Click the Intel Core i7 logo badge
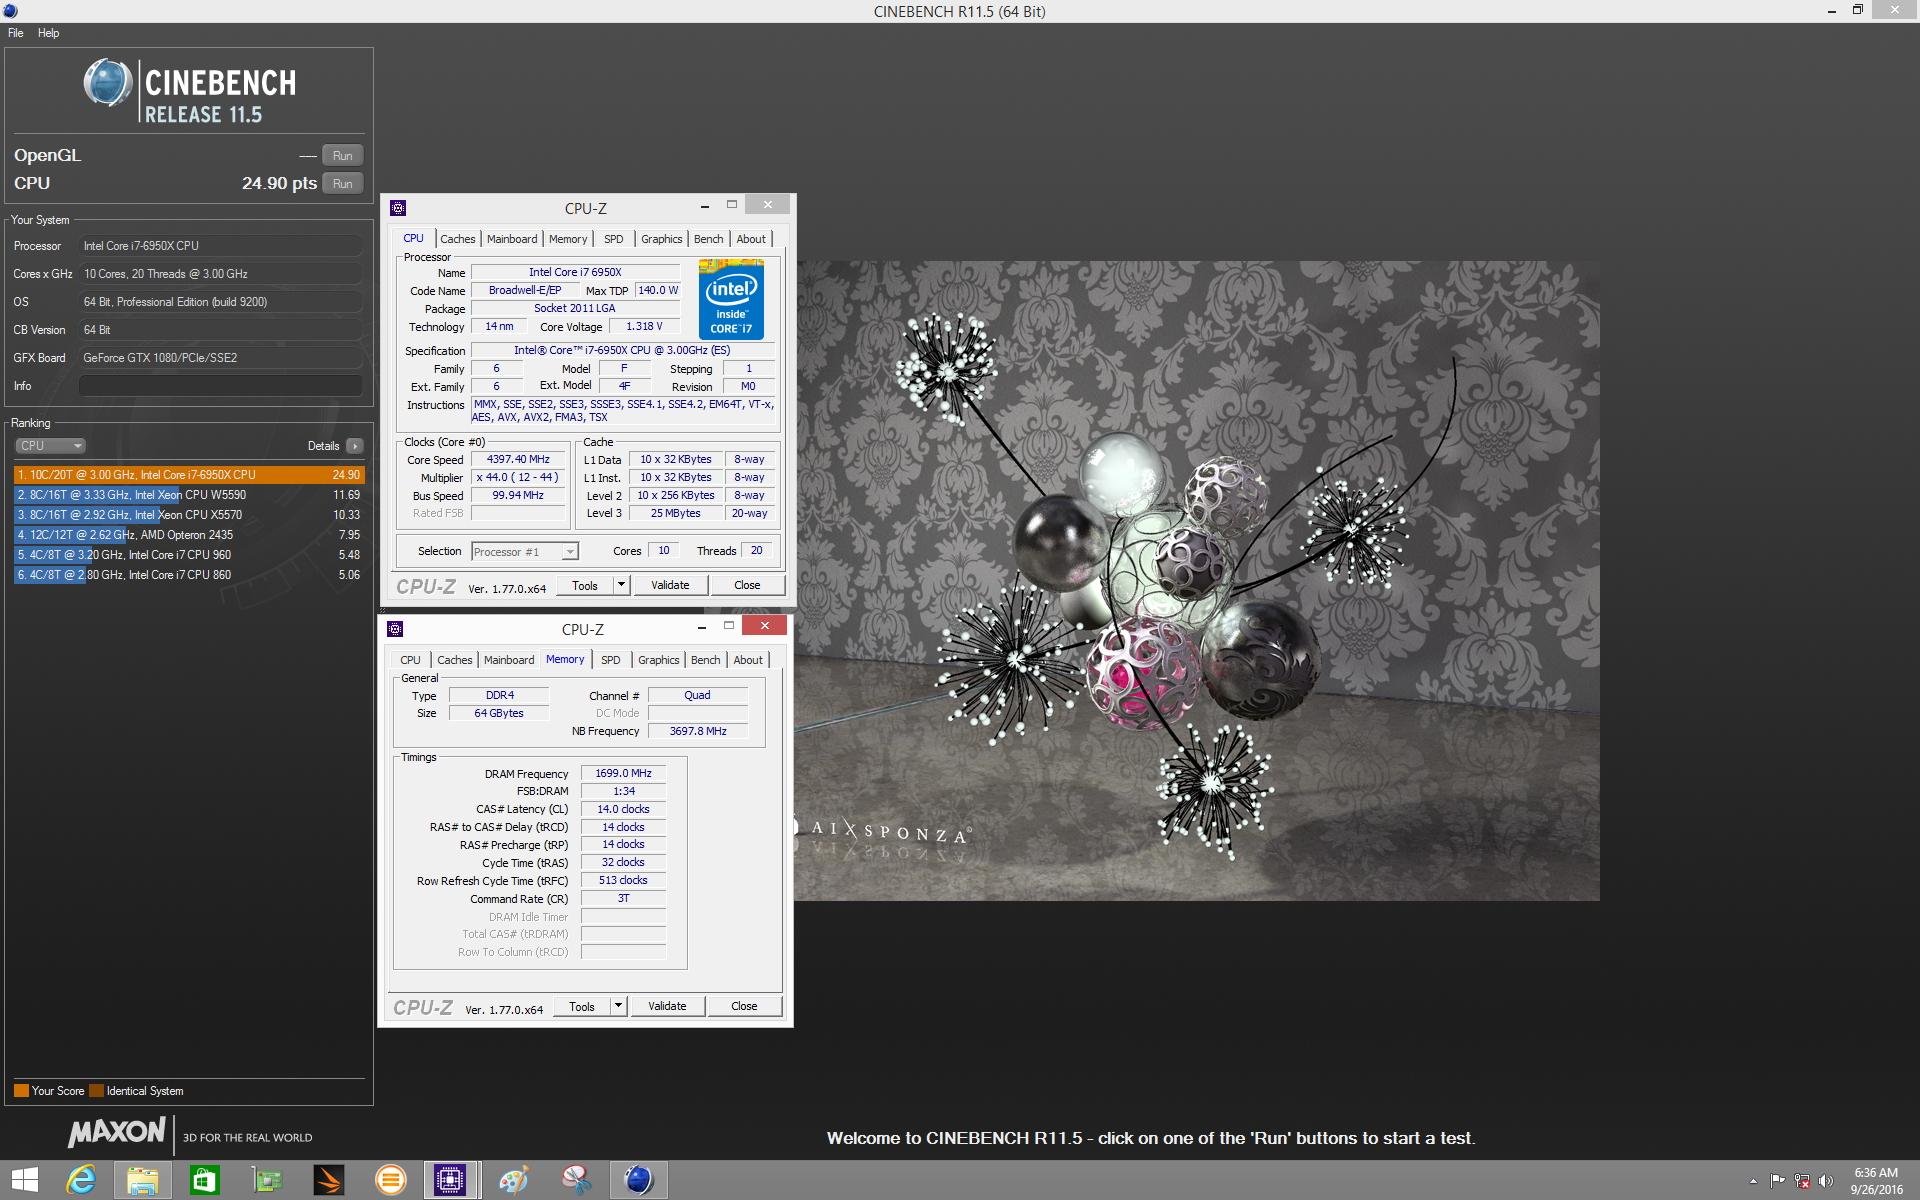The width and height of the screenshot is (1920, 1200). 731,299
